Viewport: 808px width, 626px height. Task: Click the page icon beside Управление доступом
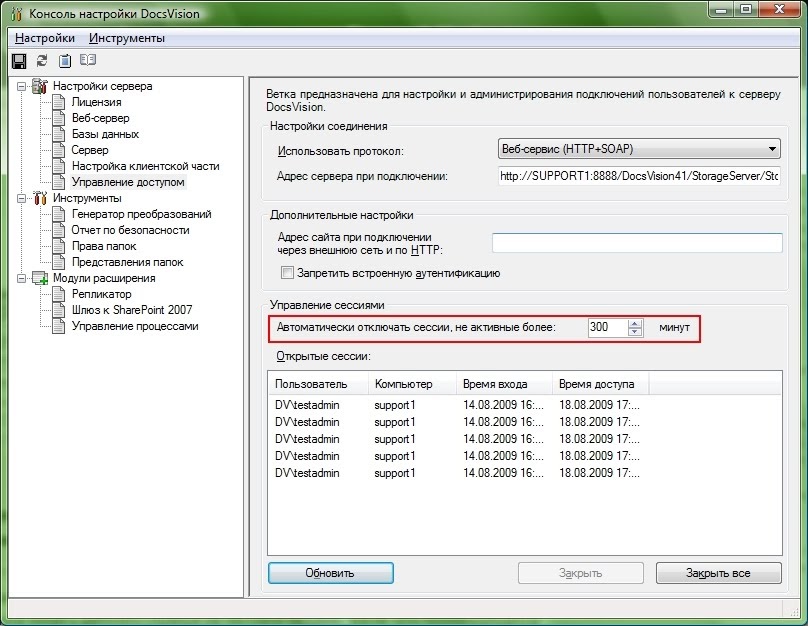click(59, 182)
